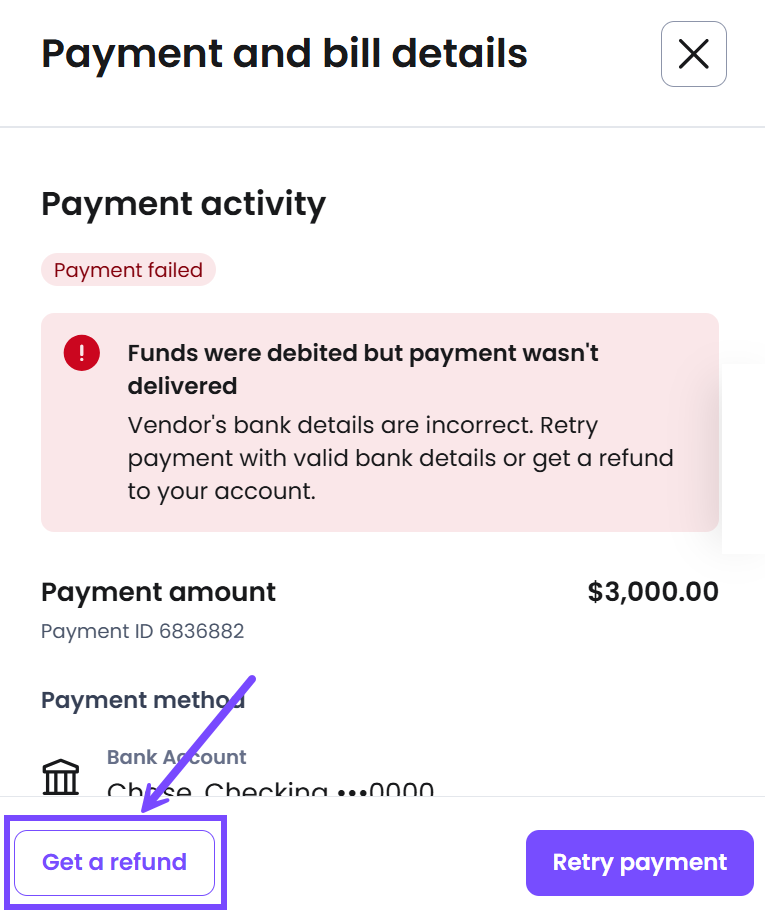The width and height of the screenshot is (765, 910).
Task: Click the pink alert banner's empty lower area
Action: (x=380, y=519)
